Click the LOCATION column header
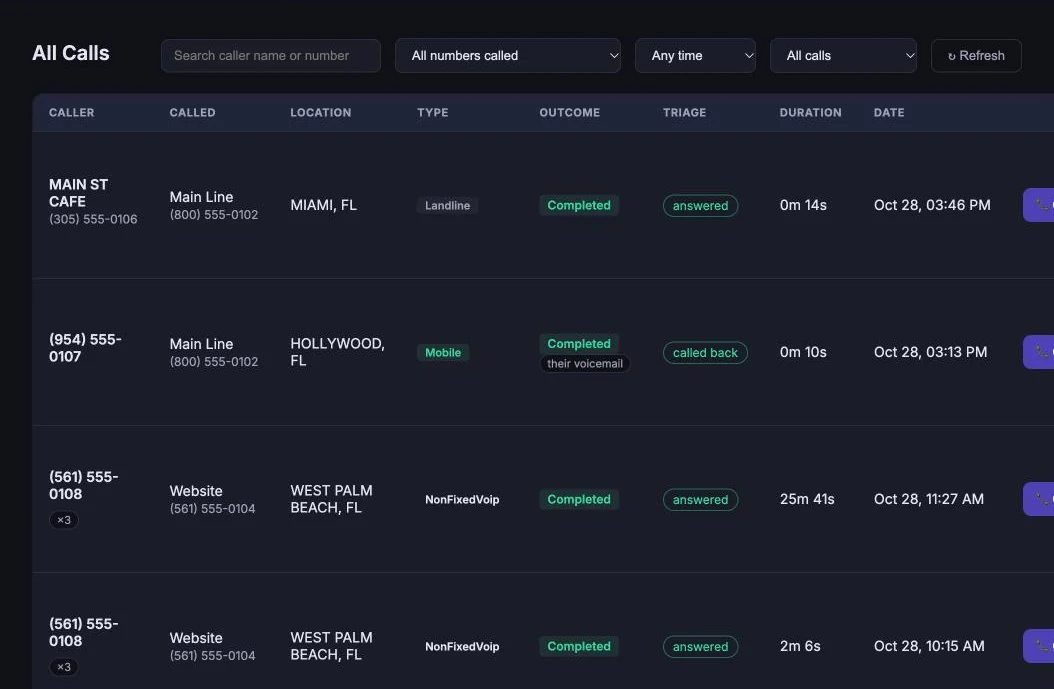This screenshot has height=689, width=1054. [321, 112]
